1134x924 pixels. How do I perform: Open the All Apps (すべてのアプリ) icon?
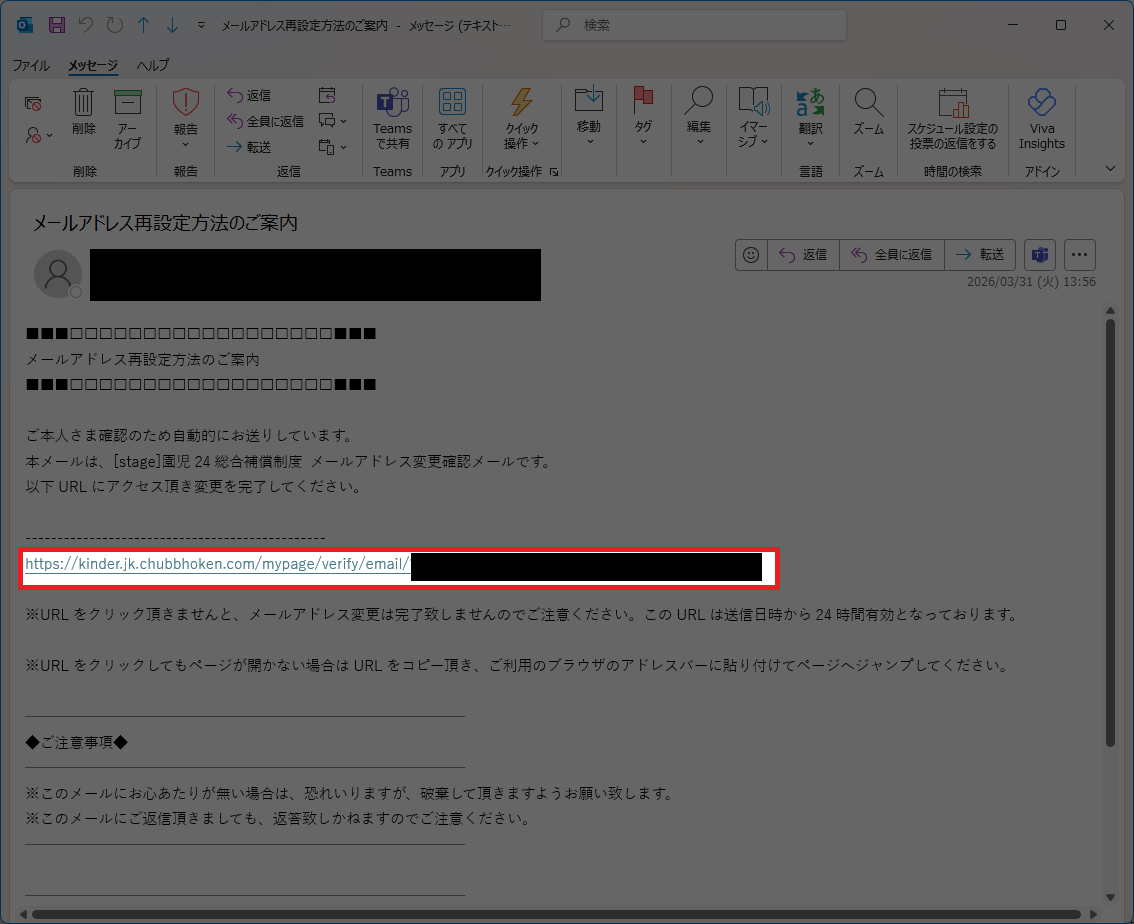coord(452,104)
